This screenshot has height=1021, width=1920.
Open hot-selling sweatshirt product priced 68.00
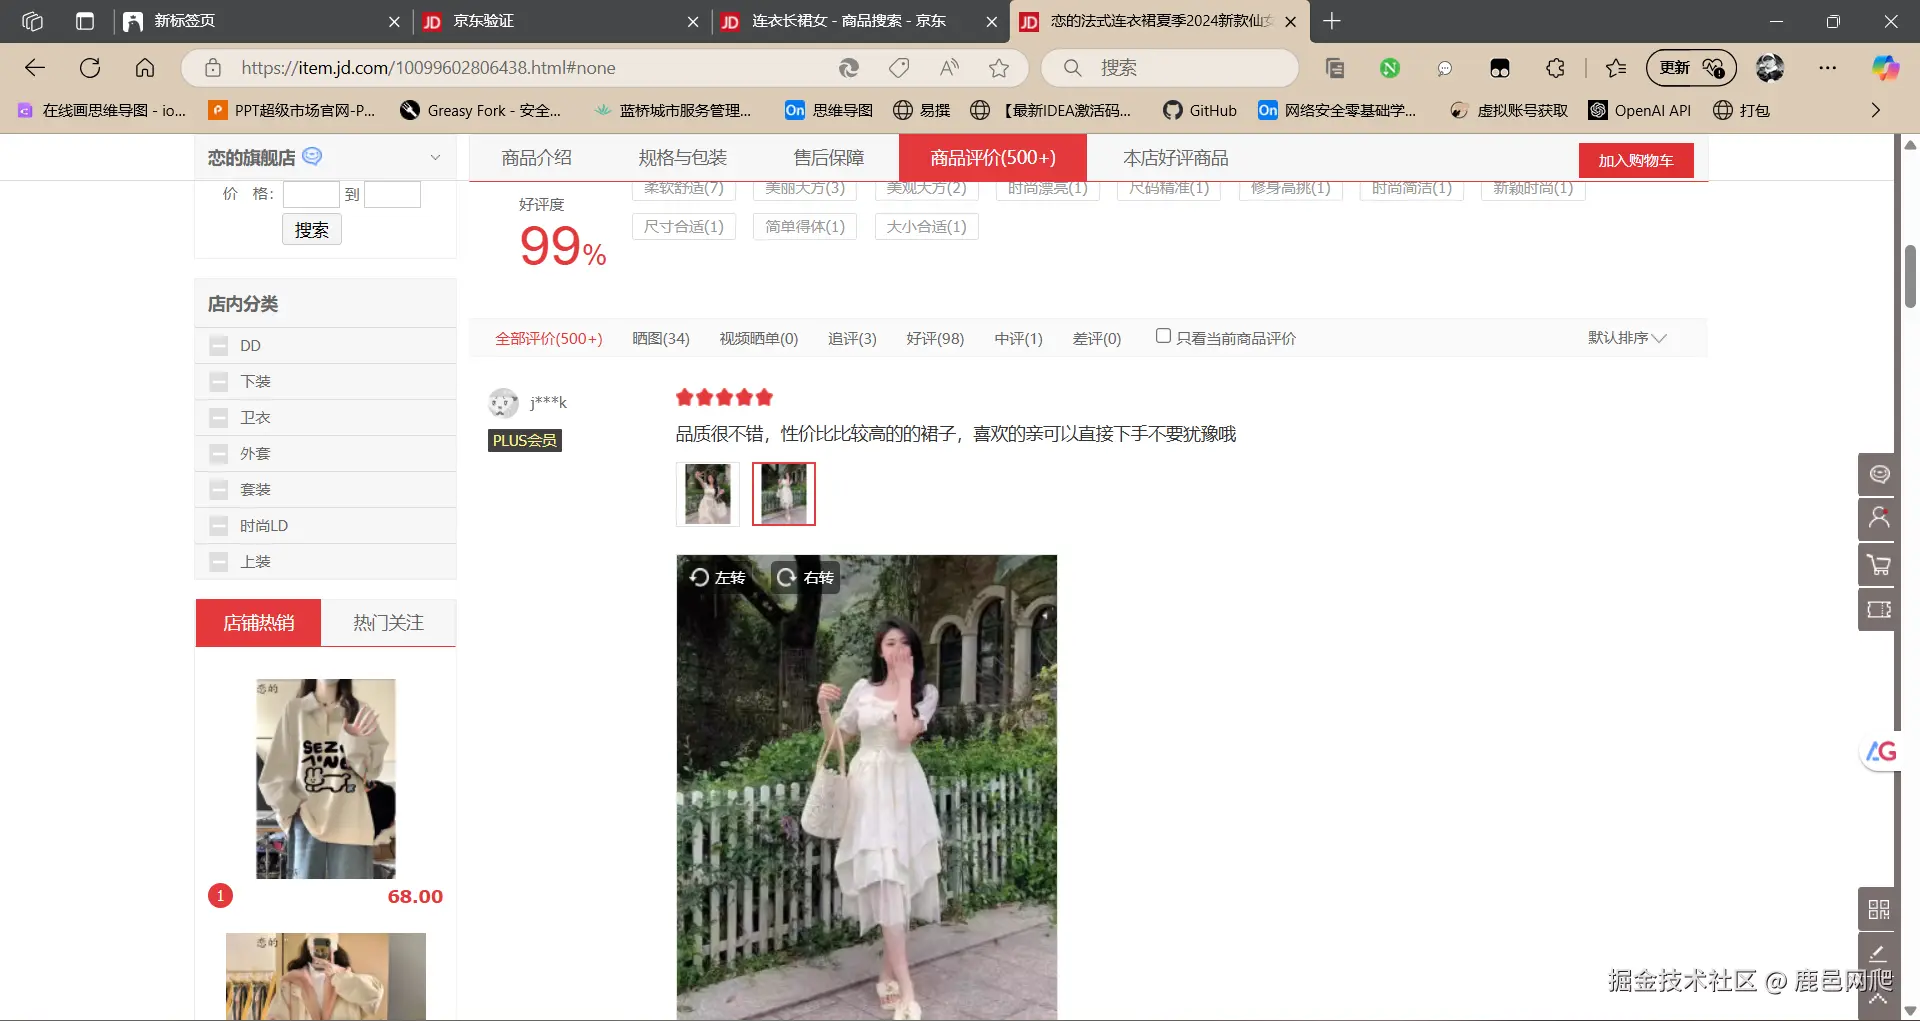[326, 779]
